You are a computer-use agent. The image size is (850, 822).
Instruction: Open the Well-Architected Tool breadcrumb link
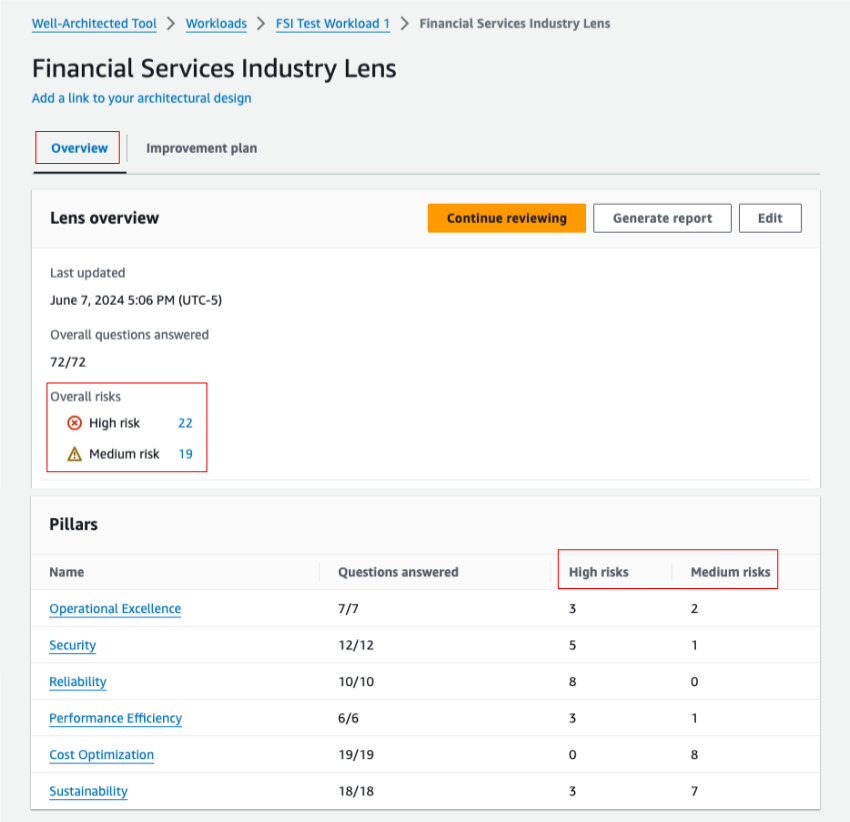[94, 23]
